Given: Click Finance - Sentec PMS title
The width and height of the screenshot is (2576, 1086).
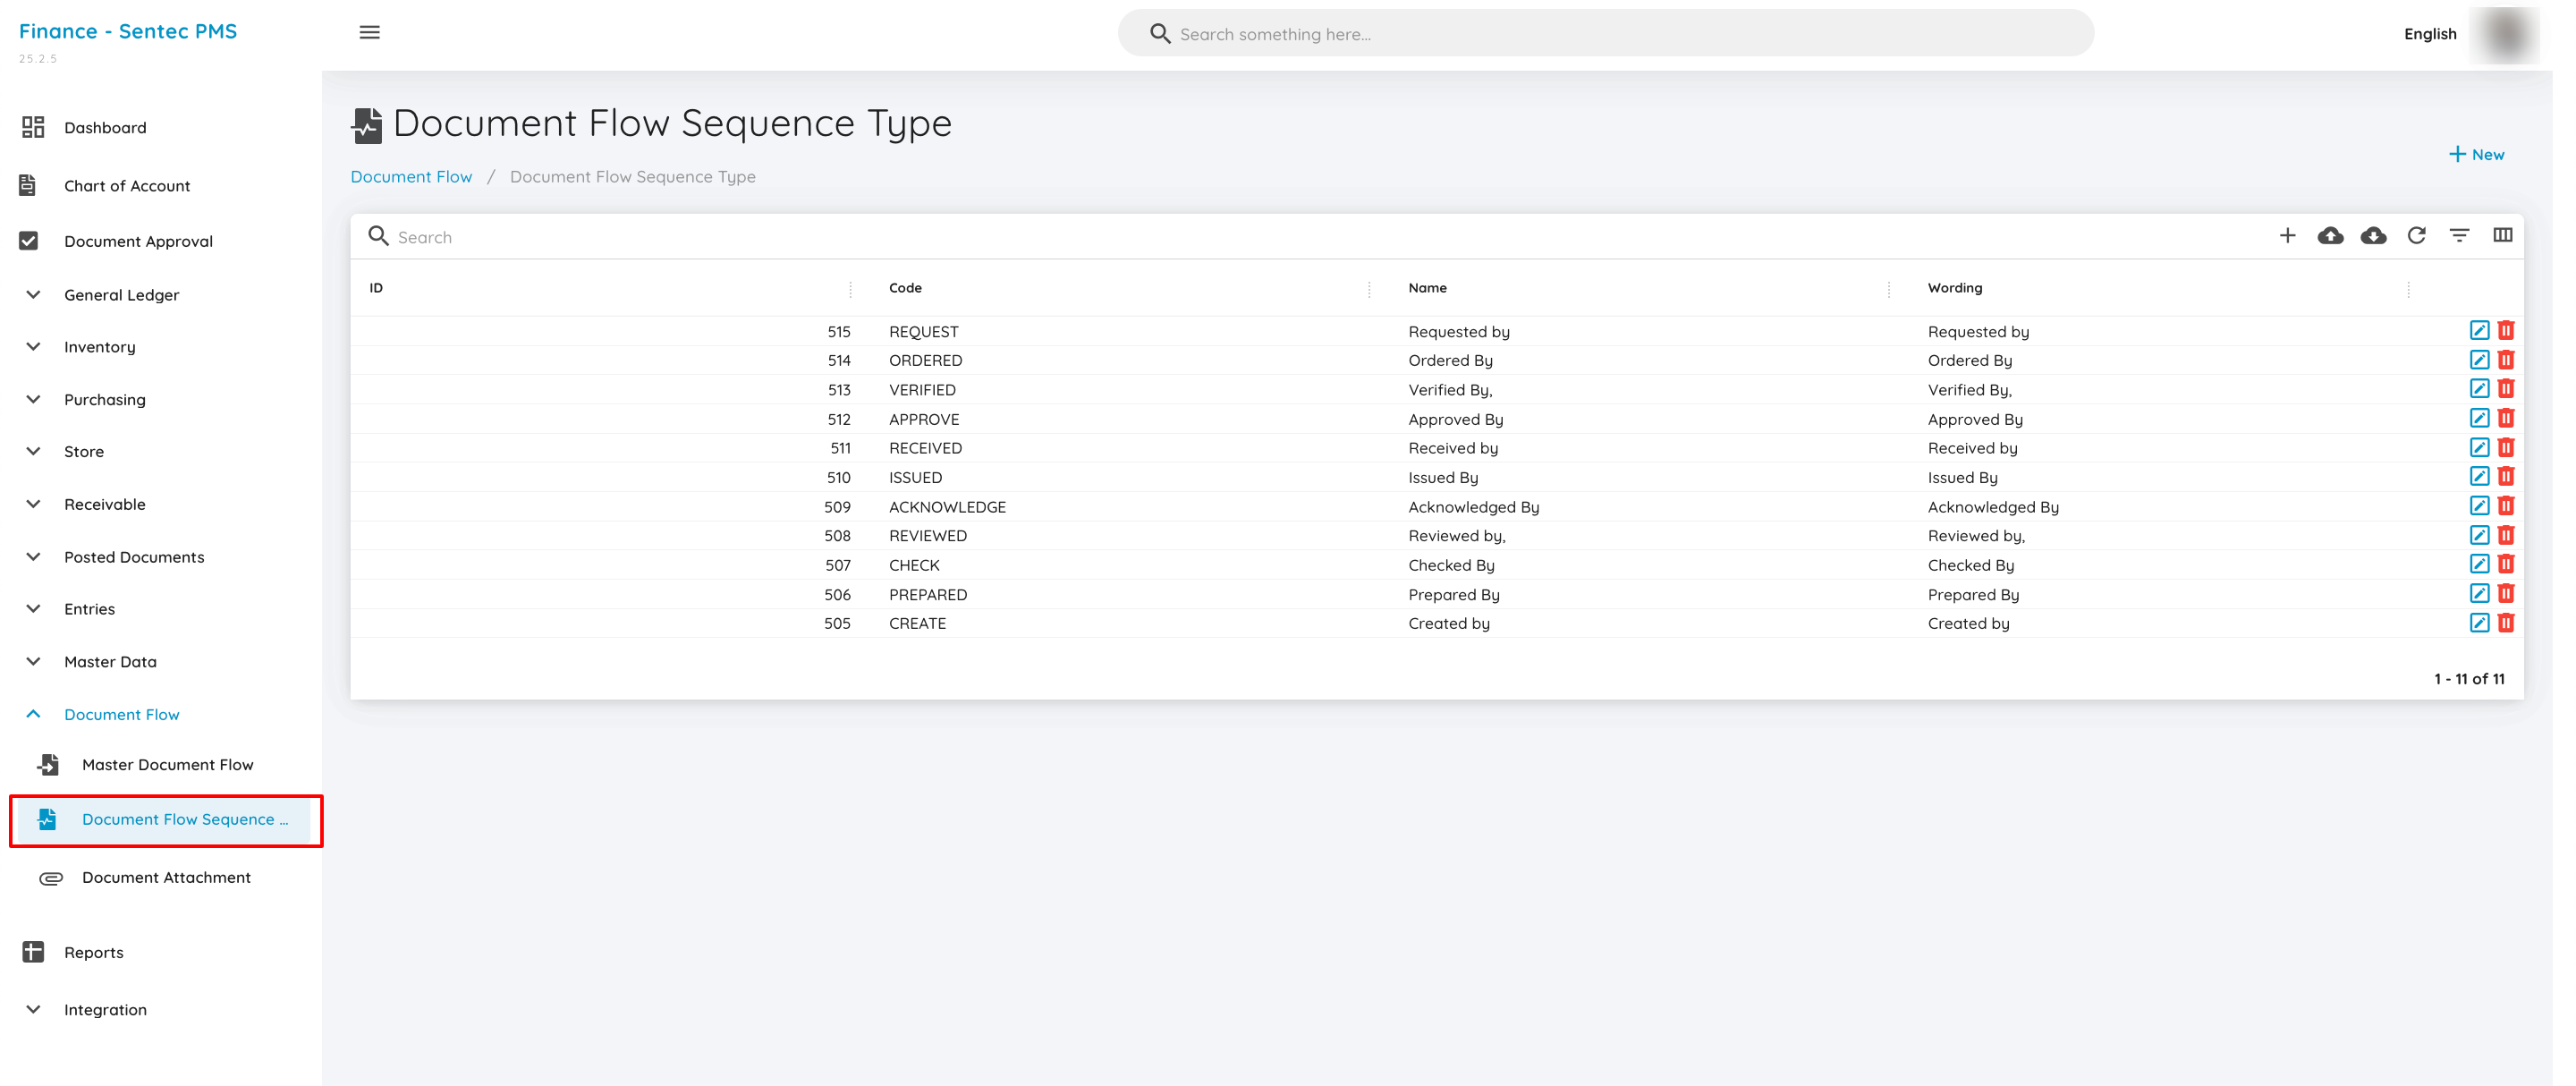Looking at the screenshot, I should pyautogui.click(x=128, y=31).
